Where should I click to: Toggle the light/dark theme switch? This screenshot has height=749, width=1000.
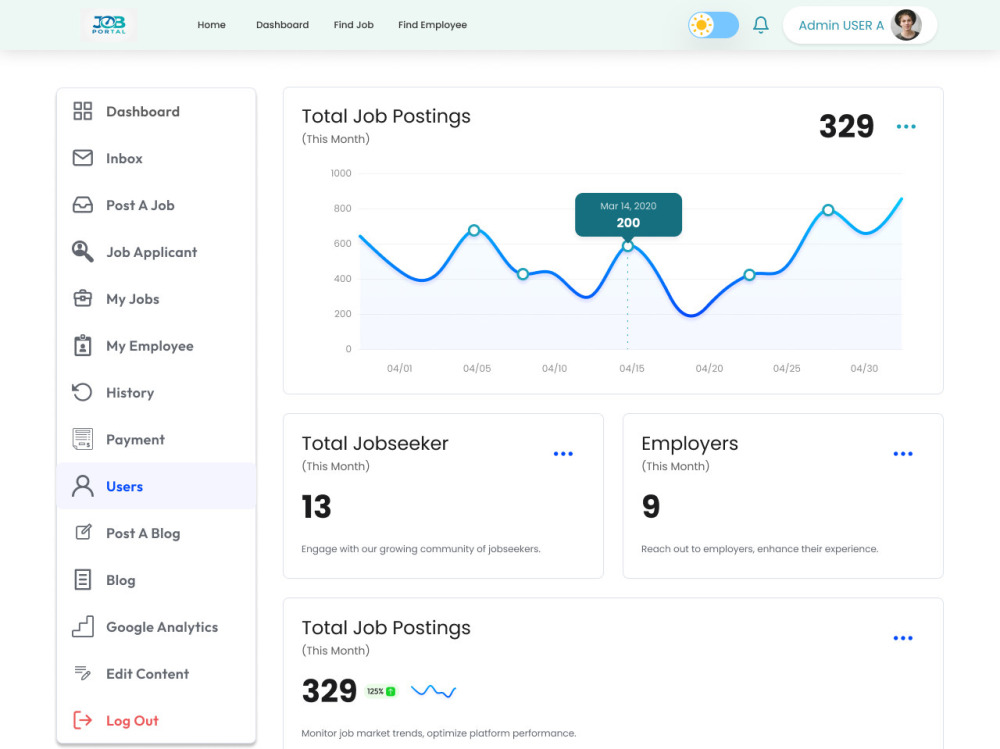click(x=713, y=25)
